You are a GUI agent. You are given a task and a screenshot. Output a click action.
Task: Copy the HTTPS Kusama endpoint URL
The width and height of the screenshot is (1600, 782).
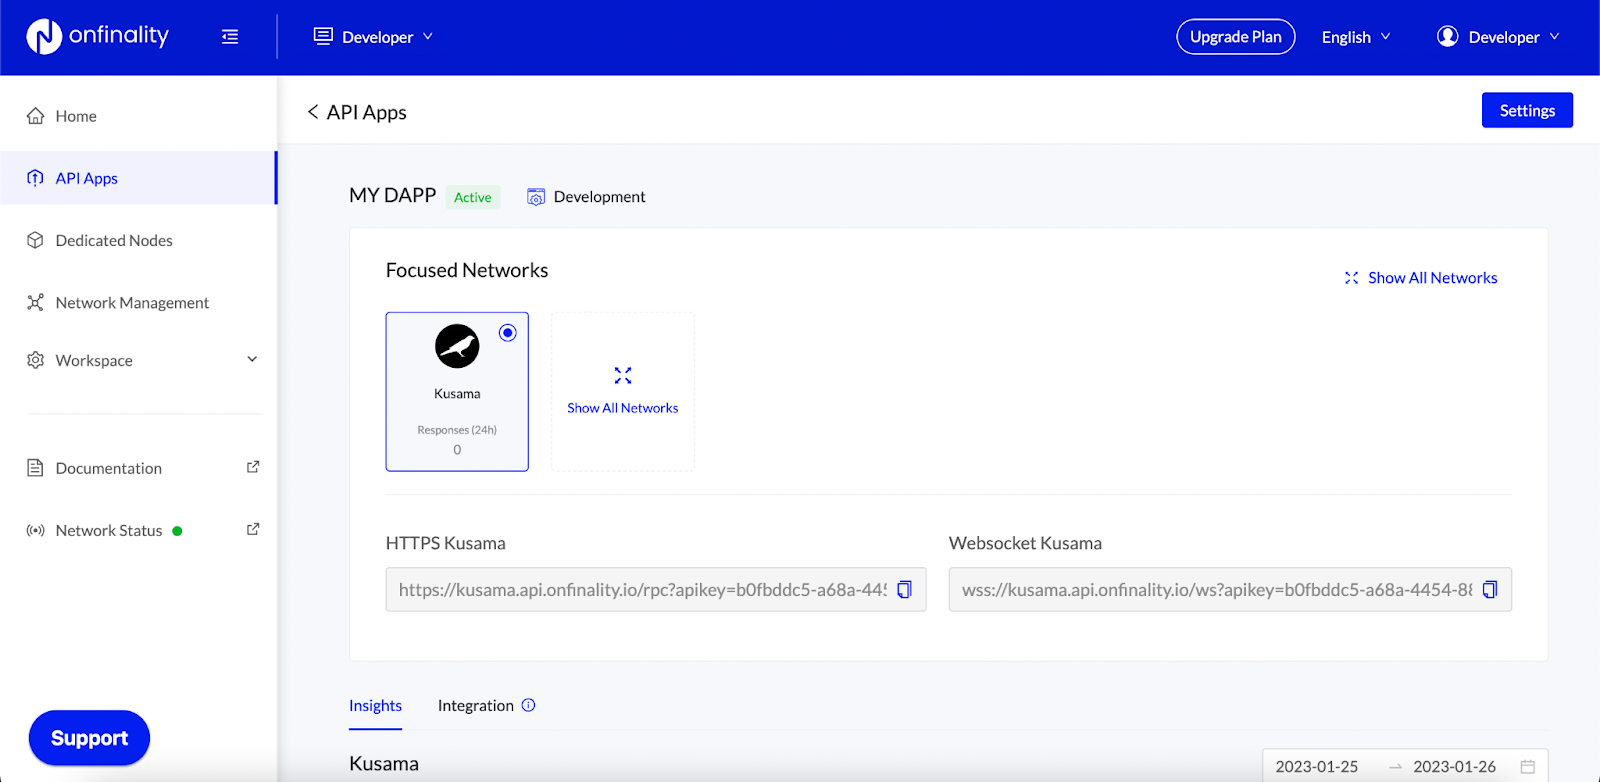904,590
